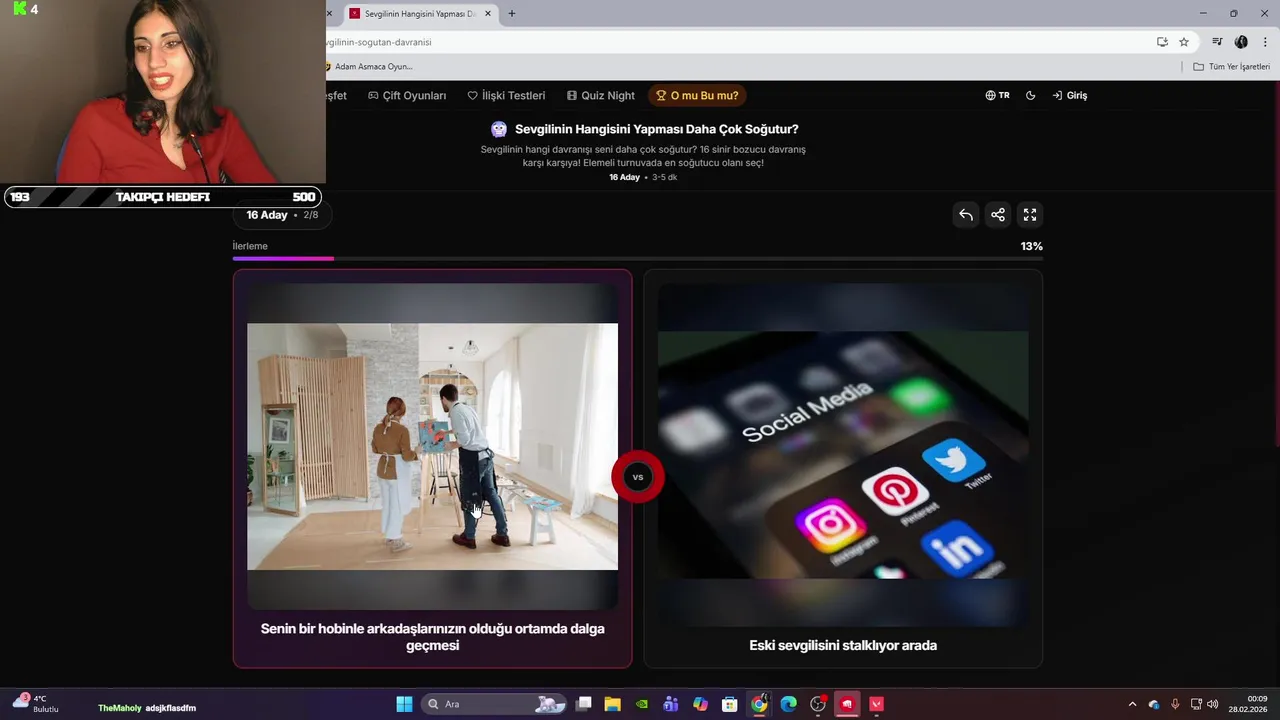This screenshot has height=720, width=1280.
Task: Close the Sevgilinin Hangisini Yapması tab
Action: tap(488, 14)
